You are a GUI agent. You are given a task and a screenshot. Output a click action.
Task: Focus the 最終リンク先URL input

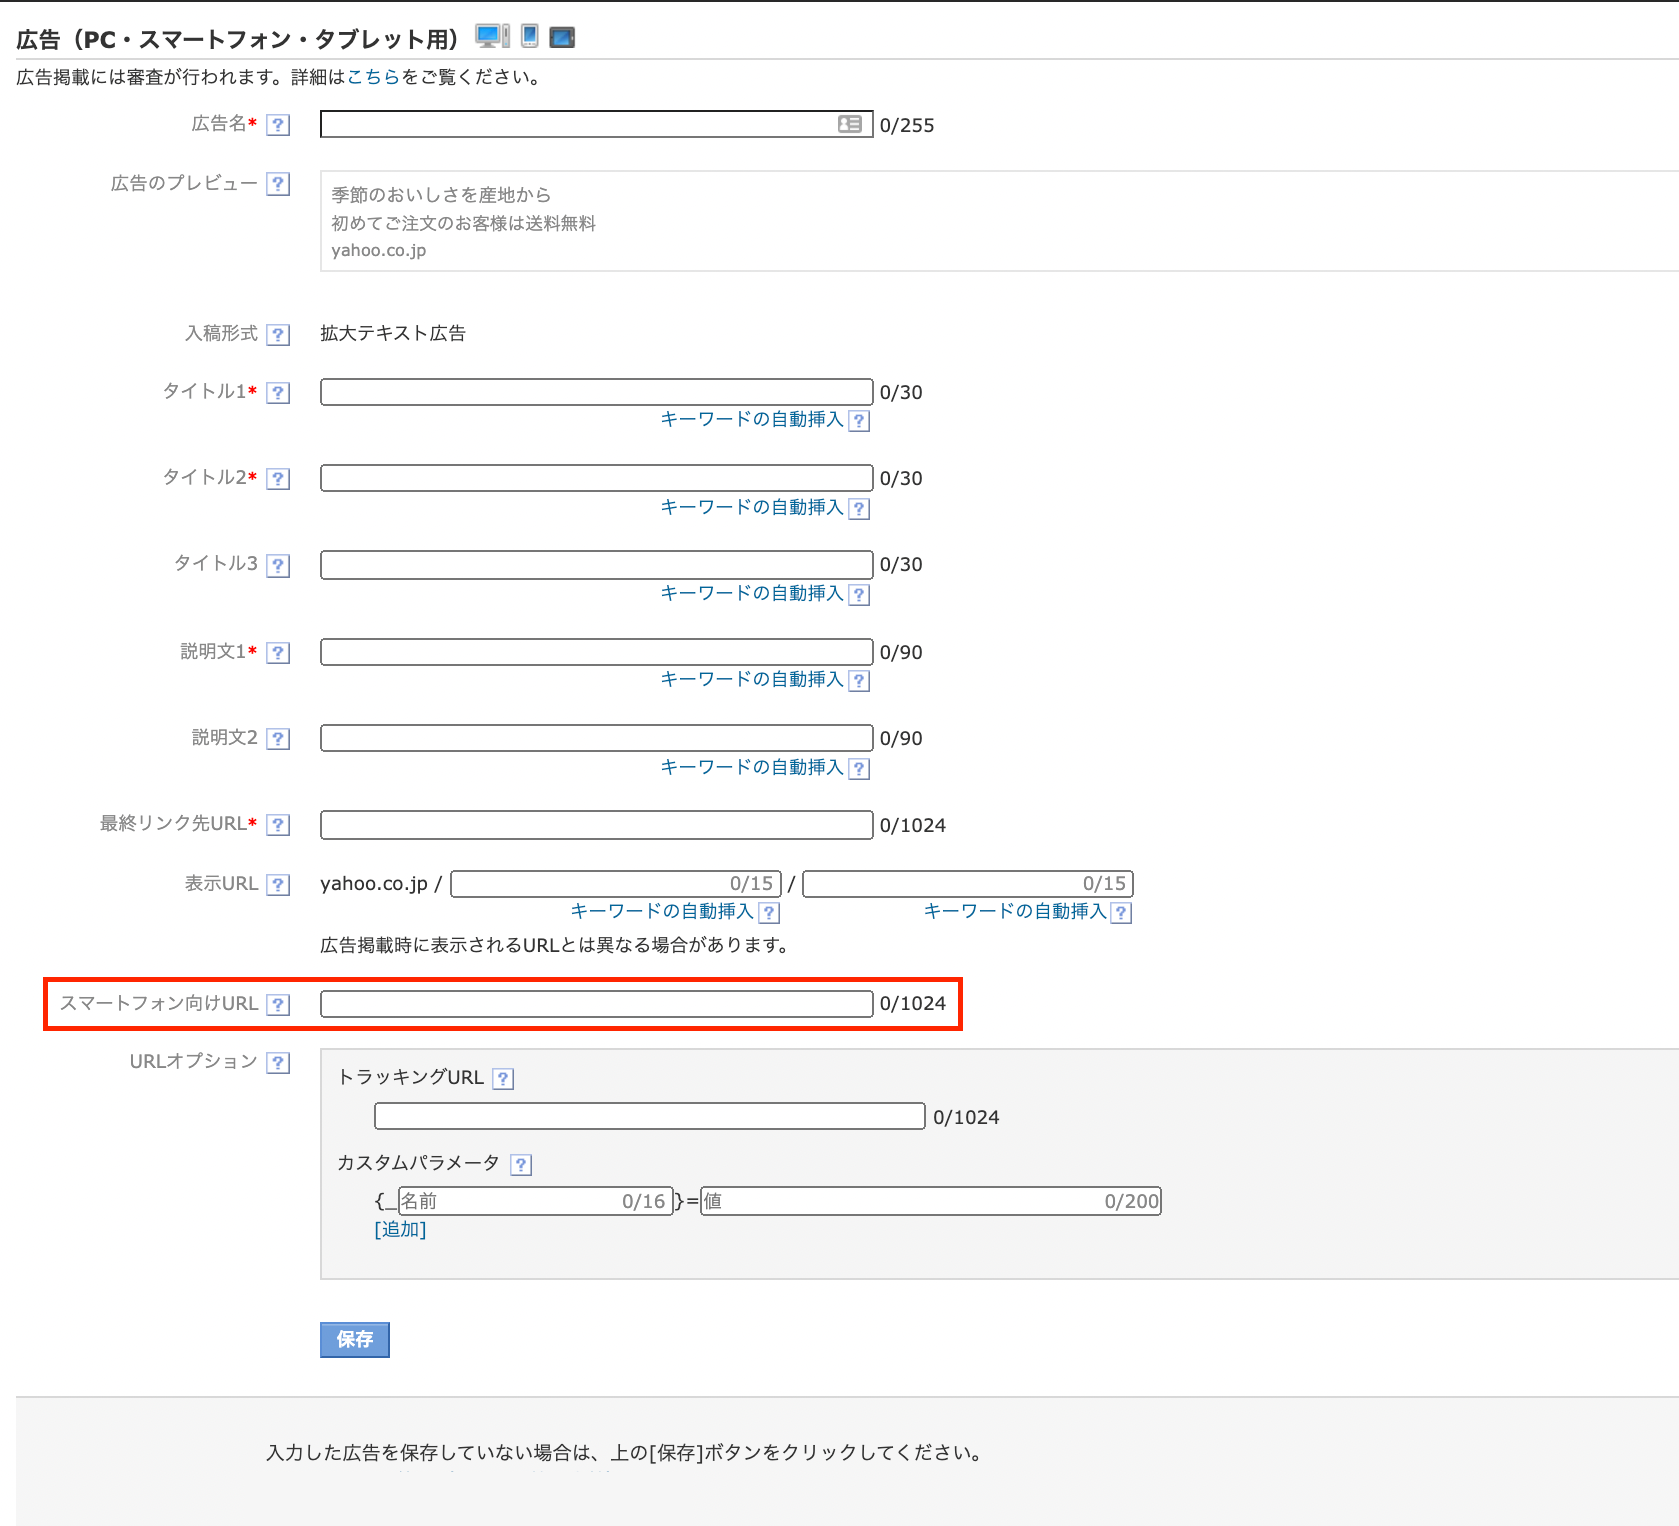597,825
